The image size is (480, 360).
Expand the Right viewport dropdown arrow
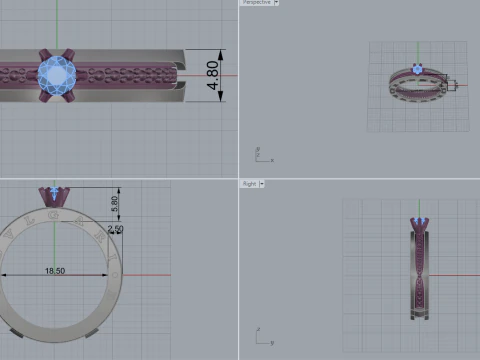tap(262, 184)
